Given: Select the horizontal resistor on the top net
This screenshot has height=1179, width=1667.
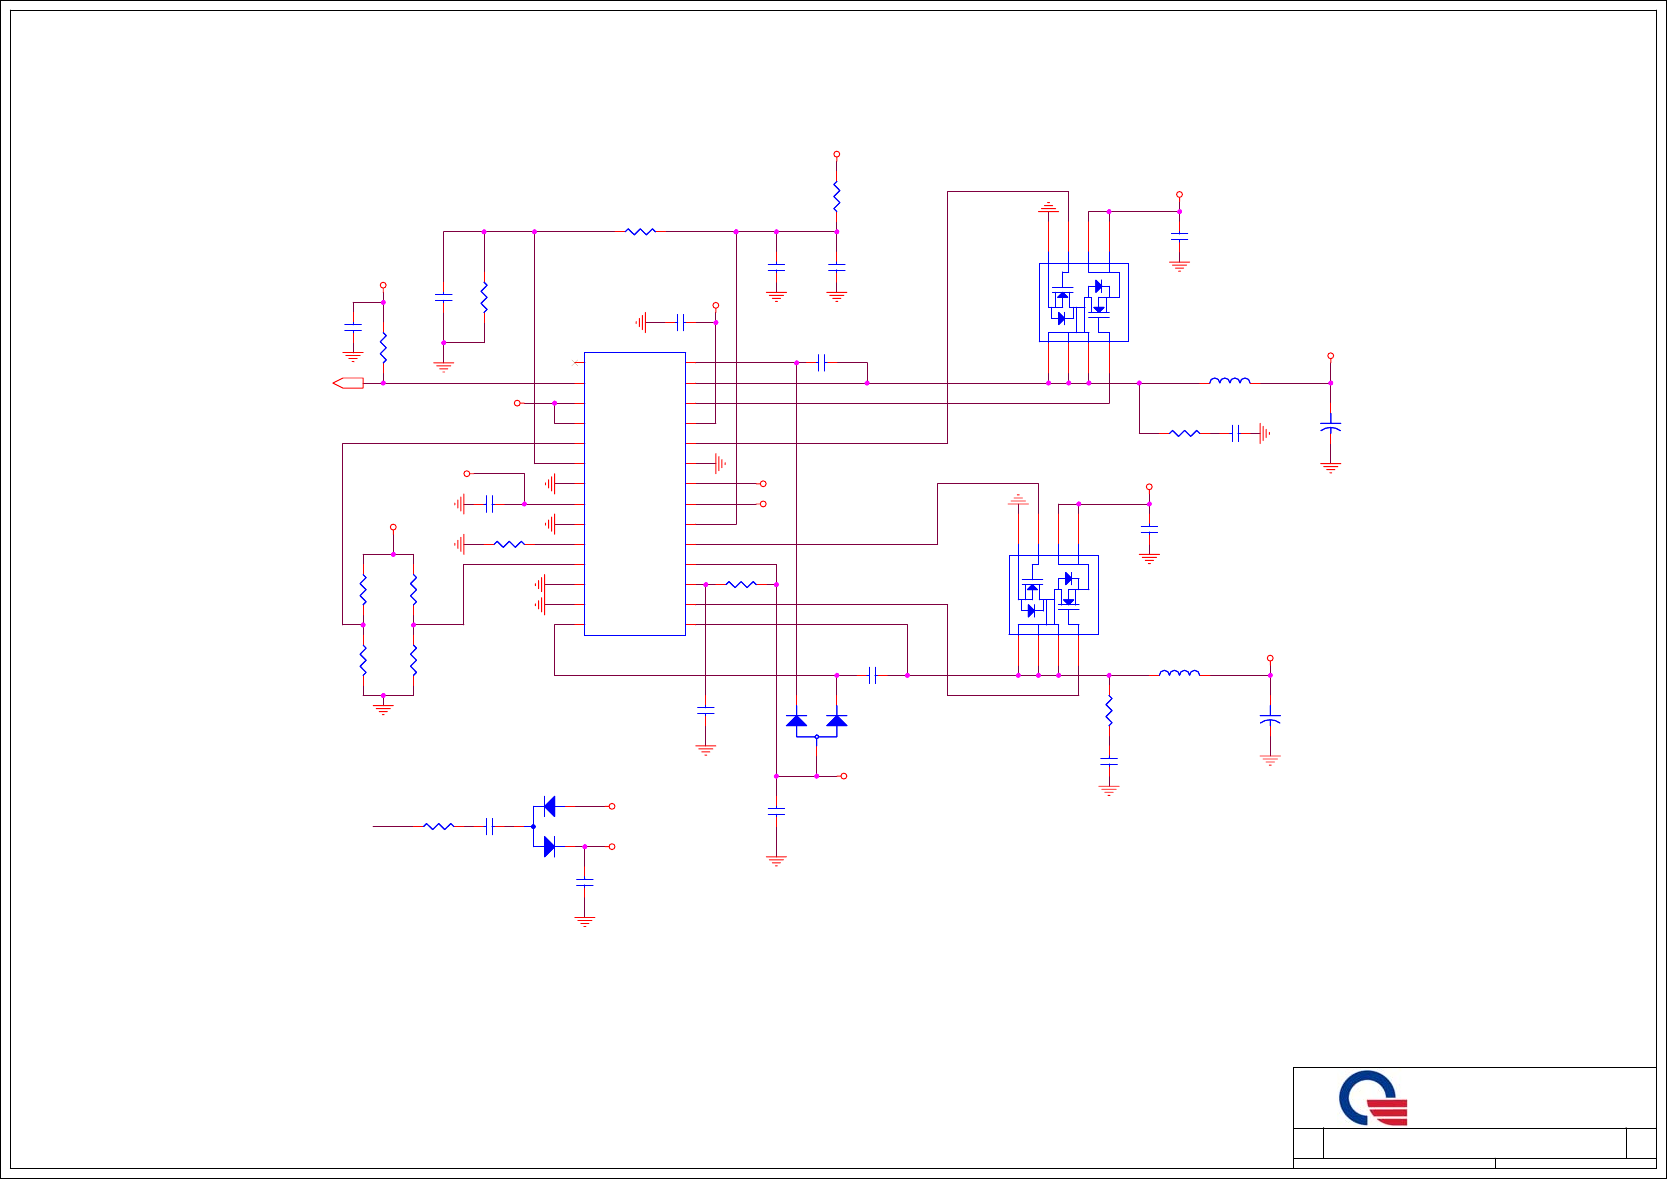Looking at the screenshot, I should [x=641, y=231].
